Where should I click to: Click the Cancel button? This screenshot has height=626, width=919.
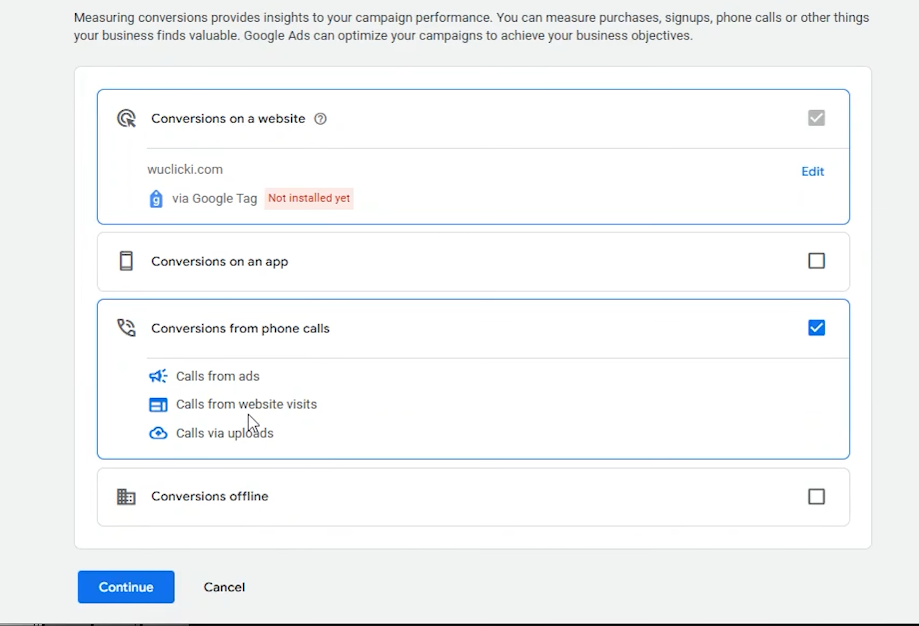pyautogui.click(x=224, y=587)
